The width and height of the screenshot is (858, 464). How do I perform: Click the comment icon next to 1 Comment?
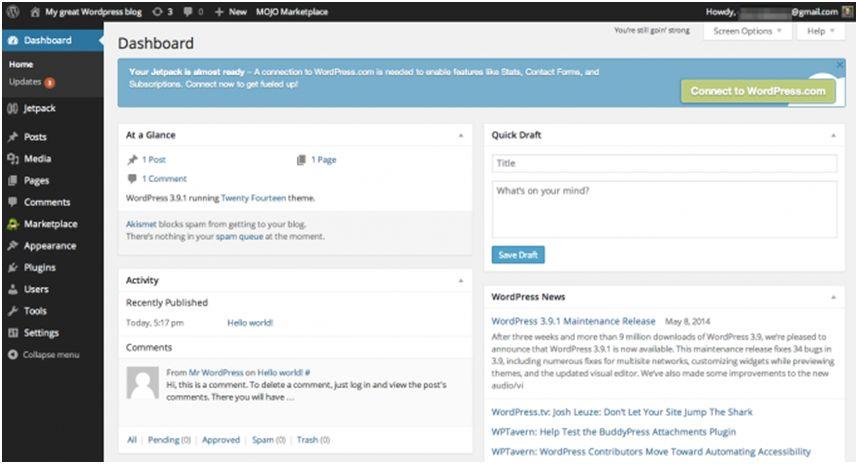[132, 178]
